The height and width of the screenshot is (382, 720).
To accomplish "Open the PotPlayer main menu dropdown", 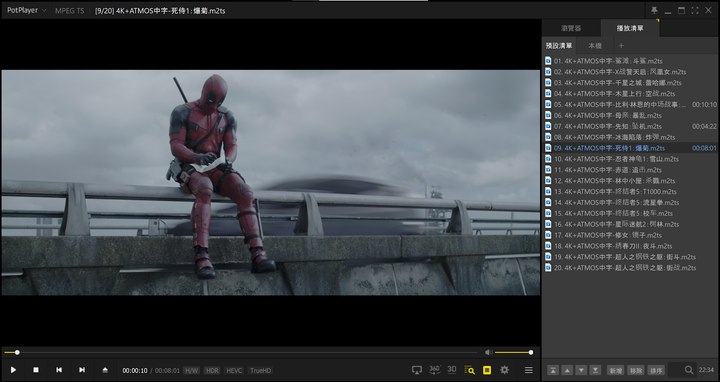I will pos(27,10).
